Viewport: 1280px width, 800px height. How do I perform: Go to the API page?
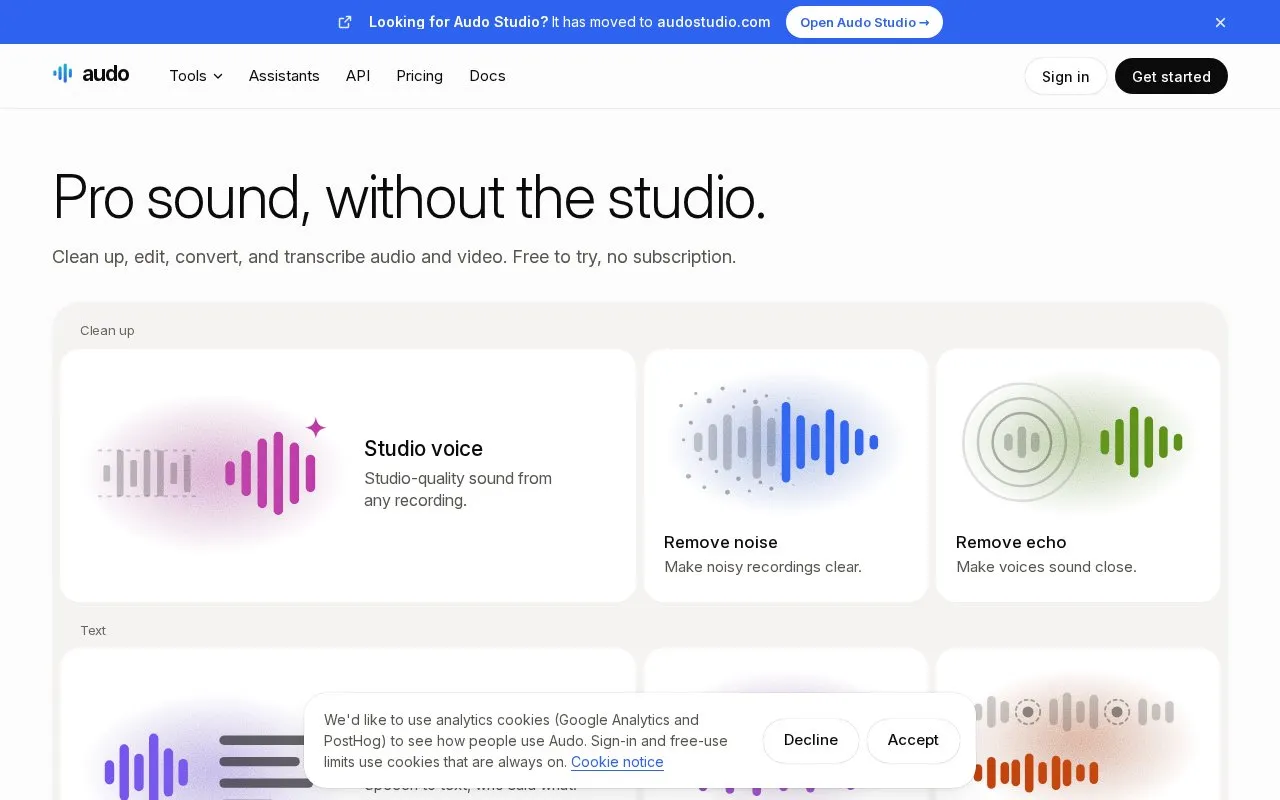click(358, 76)
